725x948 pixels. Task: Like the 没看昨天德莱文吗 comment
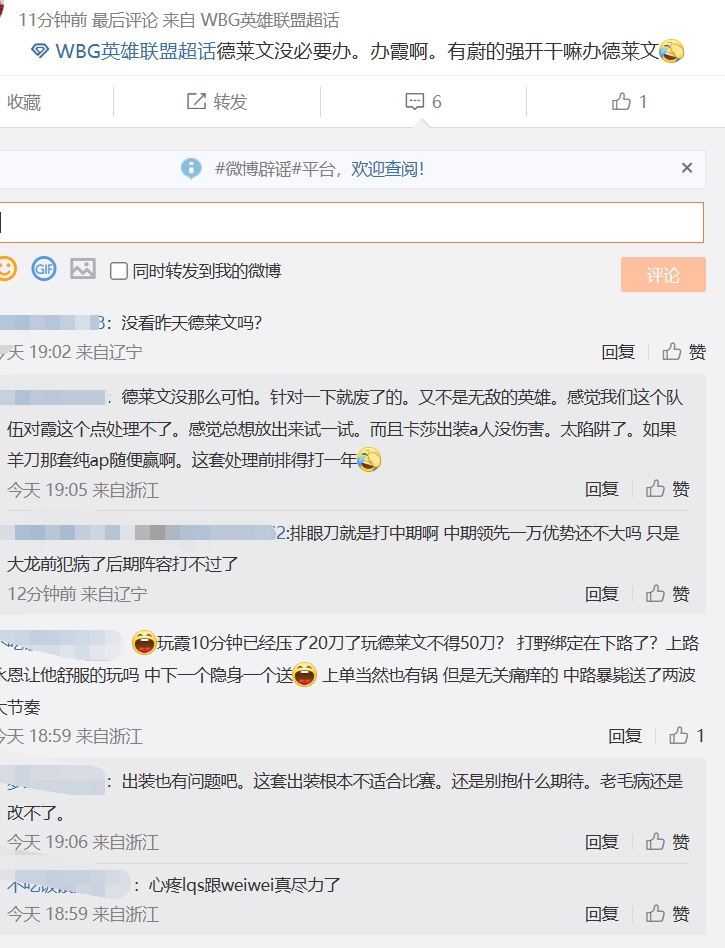click(x=684, y=352)
